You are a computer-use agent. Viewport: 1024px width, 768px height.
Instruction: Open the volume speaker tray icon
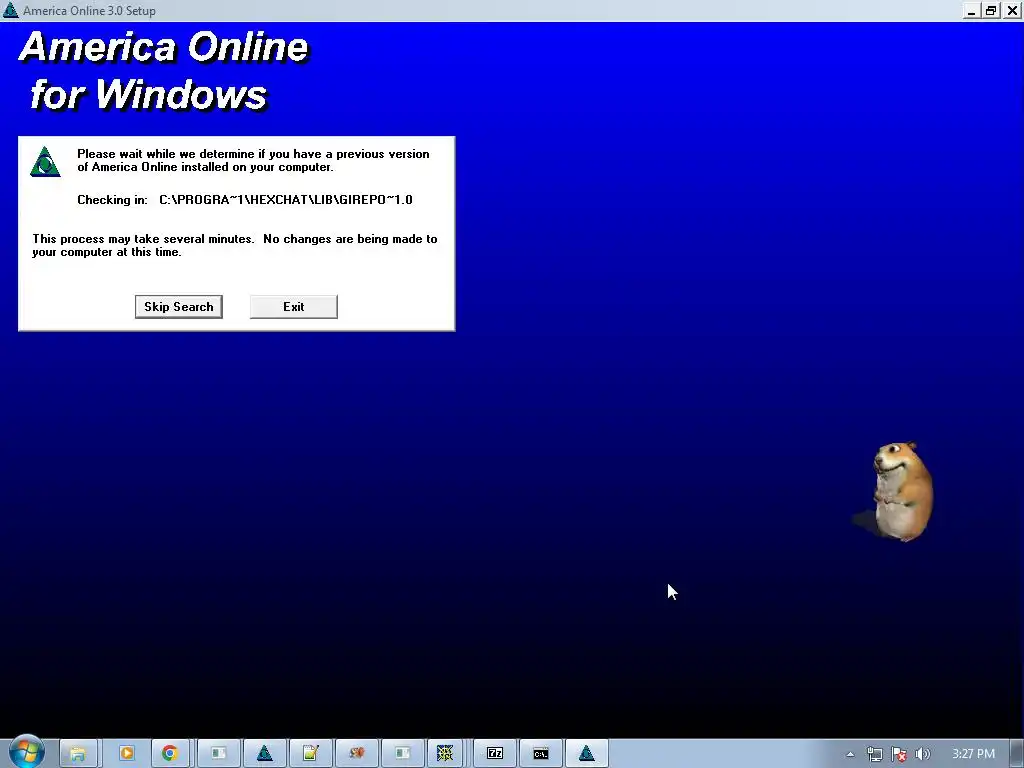click(923, 754)
